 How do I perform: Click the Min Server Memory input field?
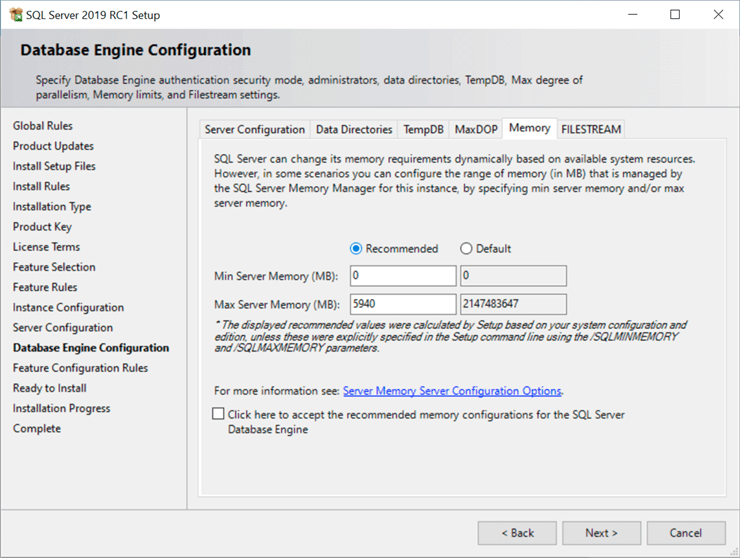pyautogui.click(x=402, y=276)
